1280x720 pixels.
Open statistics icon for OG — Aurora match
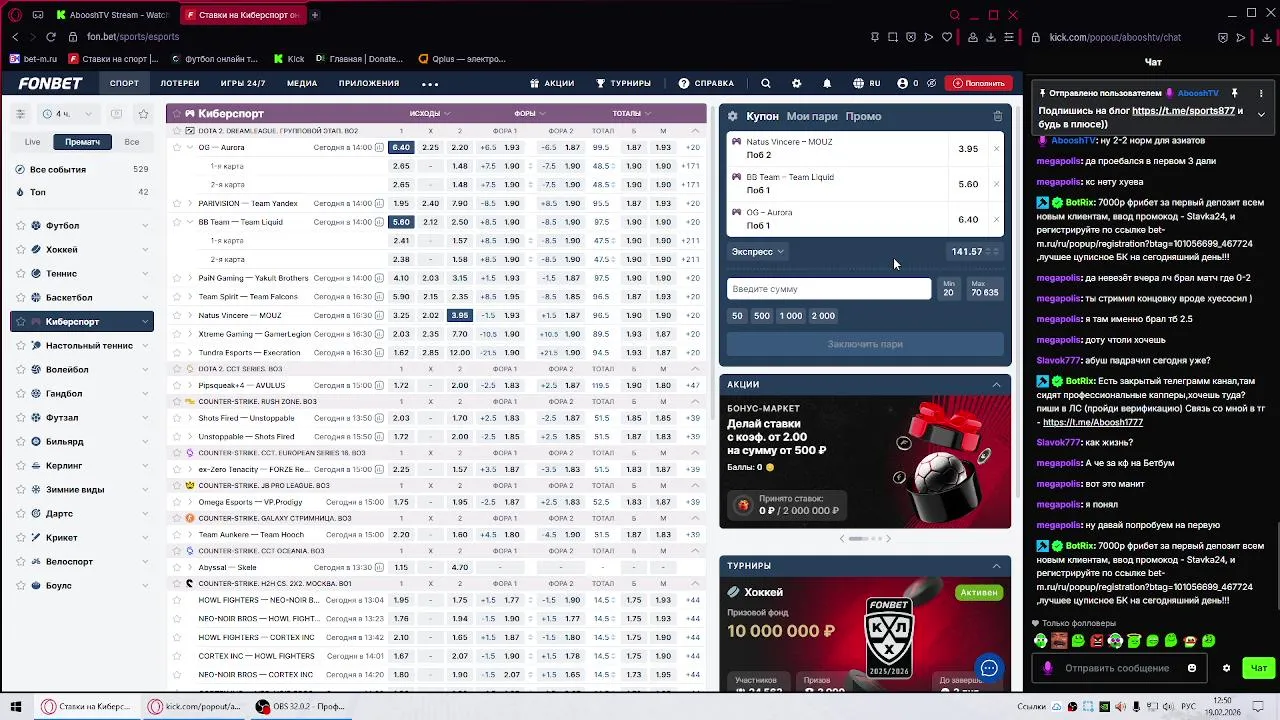pyautogui.click(x=379, y=147)
